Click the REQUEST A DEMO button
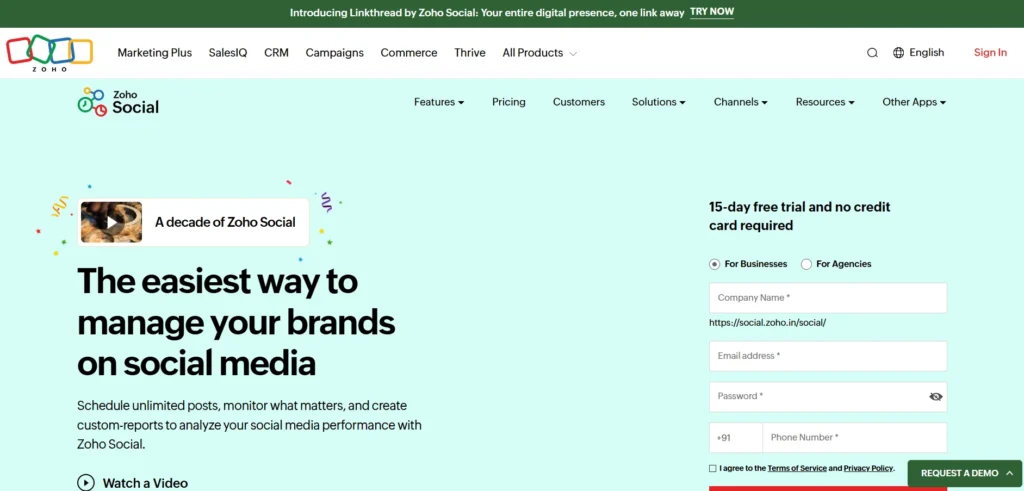The height and width of the screenshot is (491, 1024). pyautogui.click(x=965, y=473)
